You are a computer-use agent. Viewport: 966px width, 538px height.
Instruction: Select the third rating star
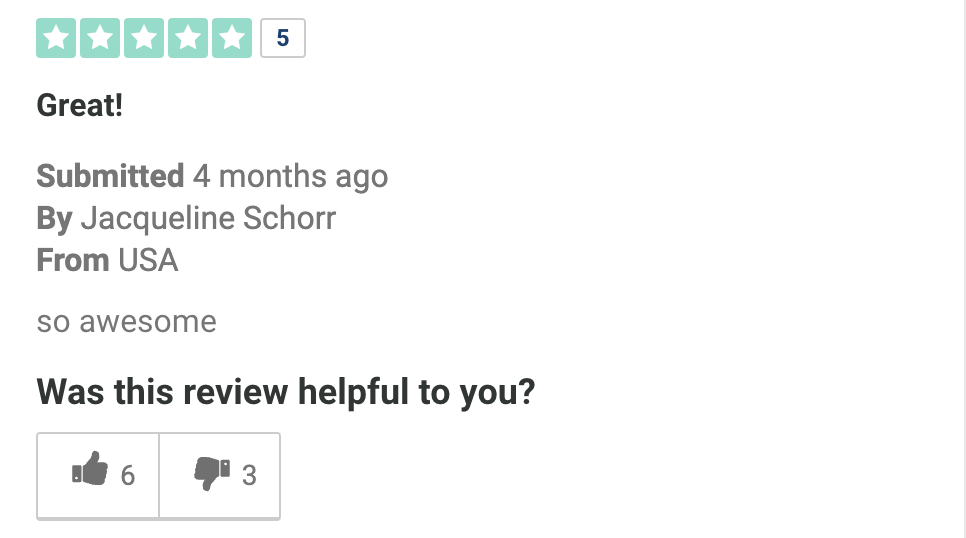click(144, 38)
